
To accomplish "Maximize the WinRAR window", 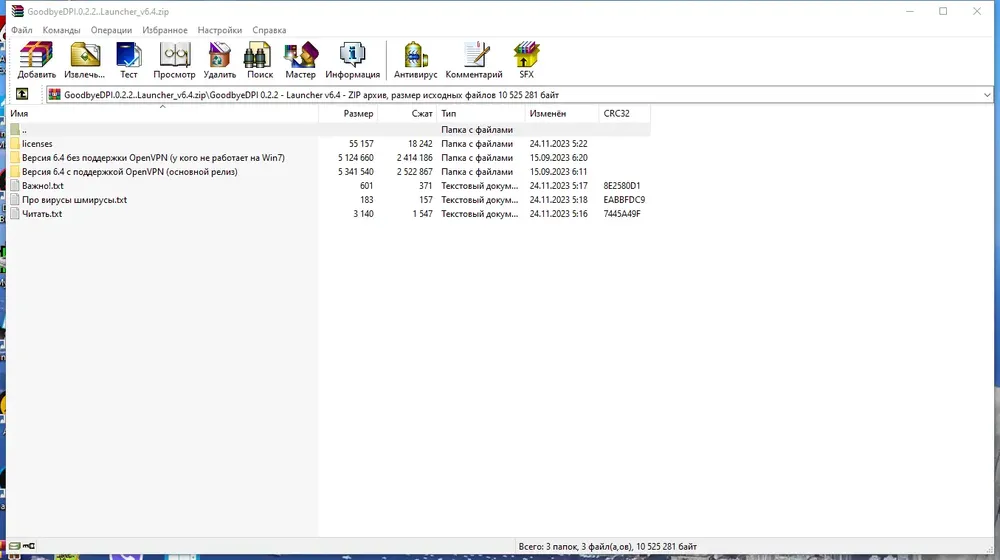I will (943, 11).
